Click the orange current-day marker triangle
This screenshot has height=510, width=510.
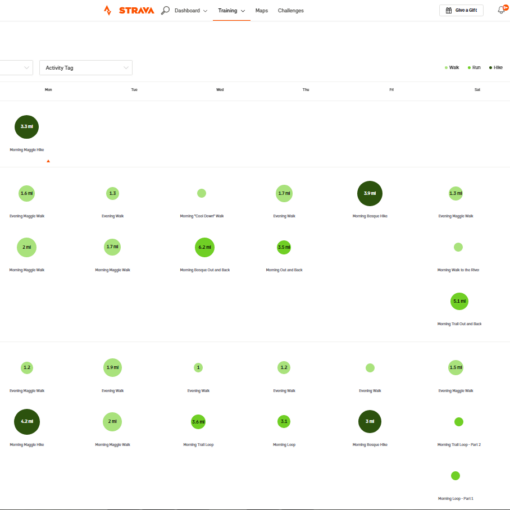[x=48, y=161]
